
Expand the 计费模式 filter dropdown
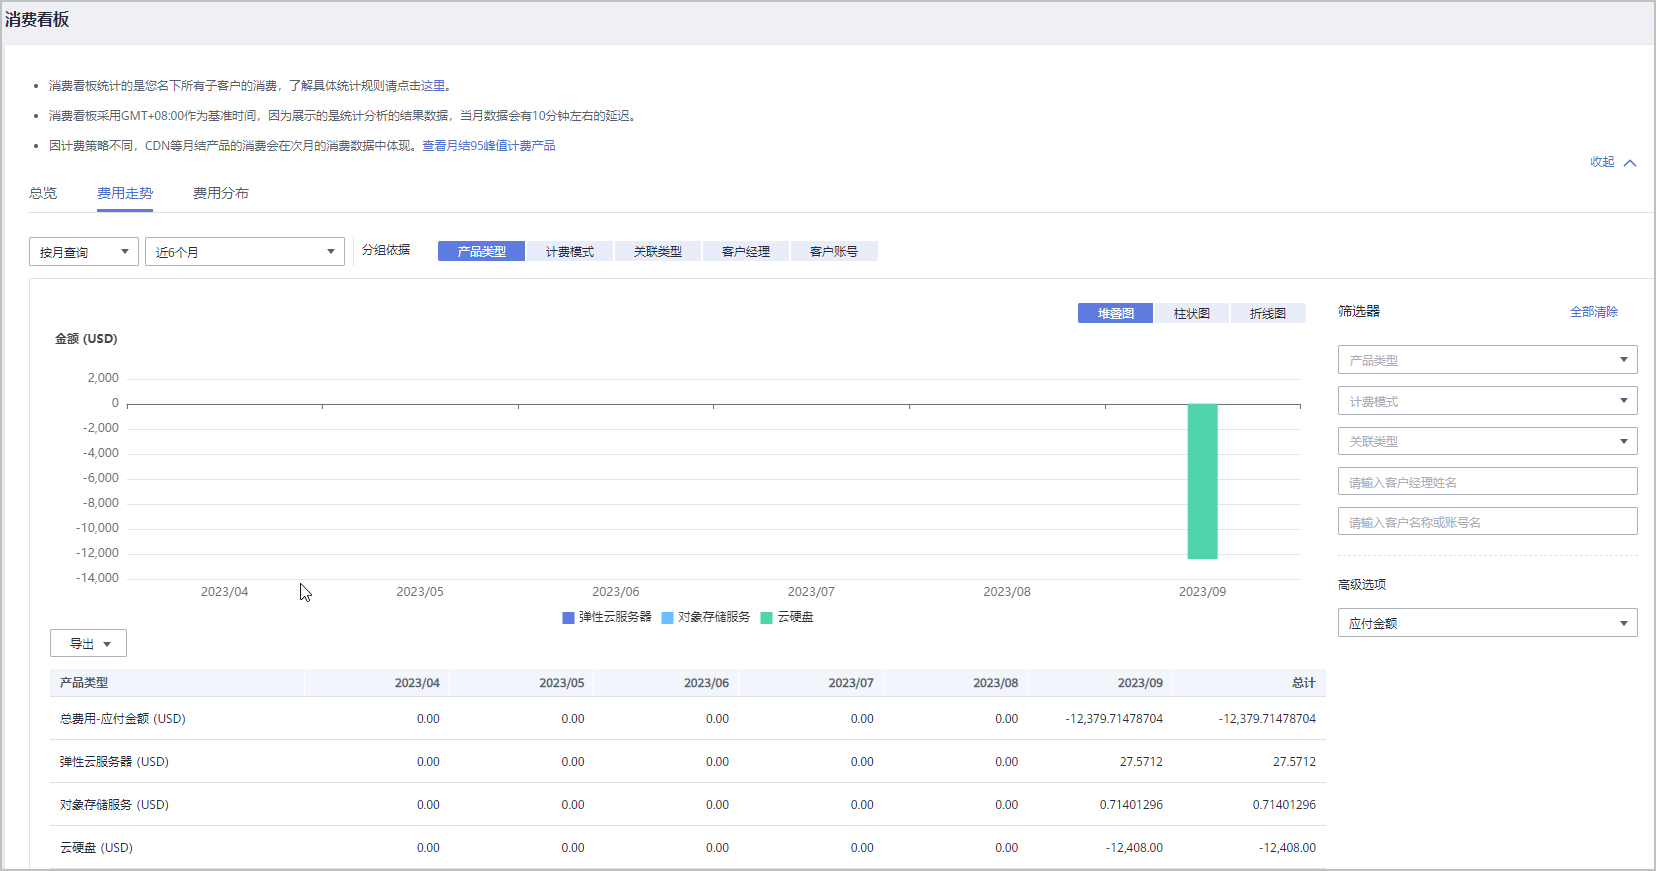click(1487, 401)
